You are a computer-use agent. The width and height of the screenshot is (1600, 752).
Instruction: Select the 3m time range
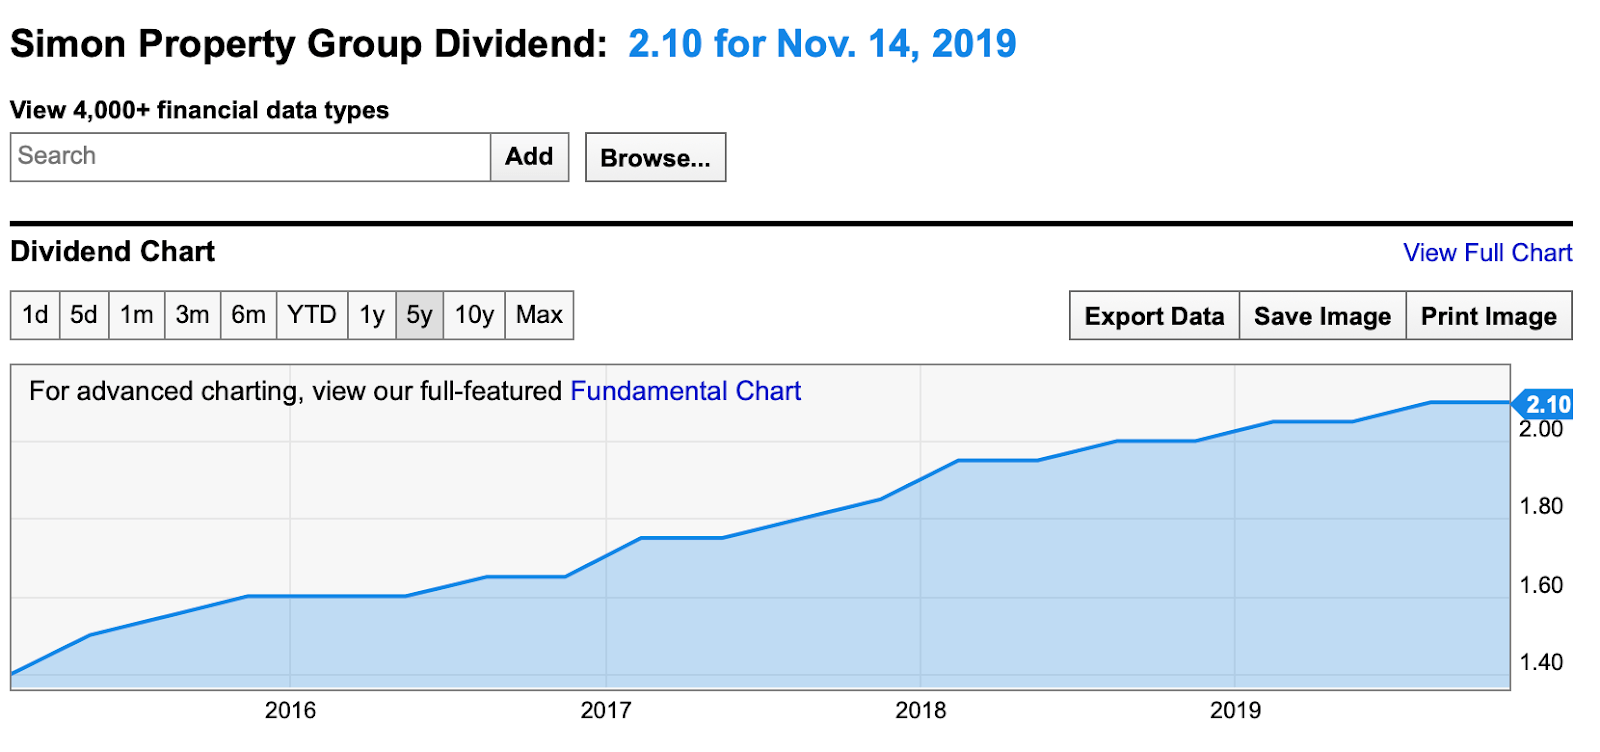coord(193,315)
